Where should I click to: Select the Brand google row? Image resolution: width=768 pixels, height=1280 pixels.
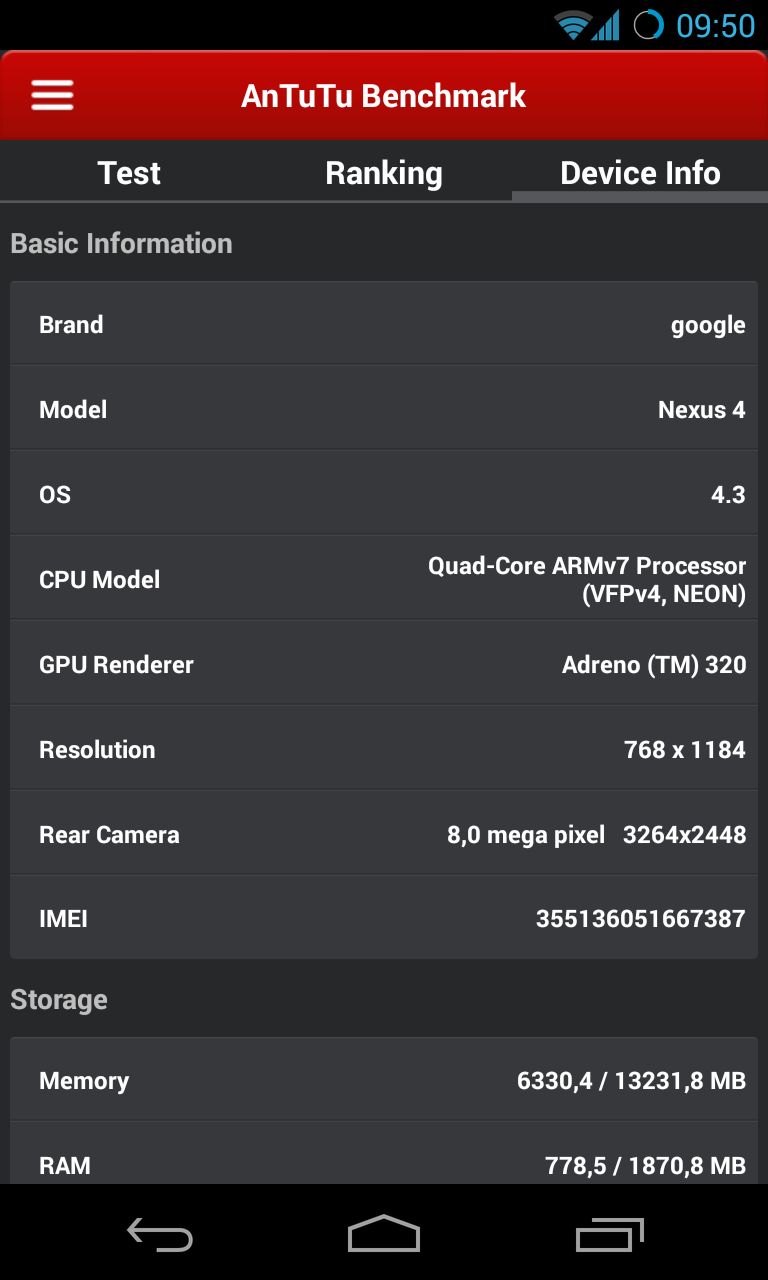(384, 324)
